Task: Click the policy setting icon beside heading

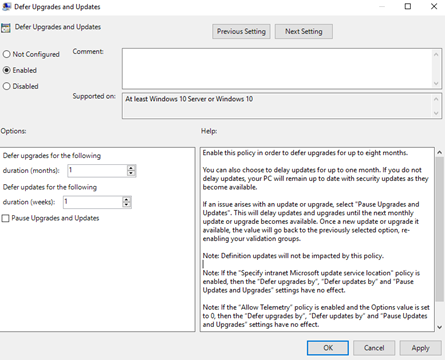Action: tap(6, 28)
